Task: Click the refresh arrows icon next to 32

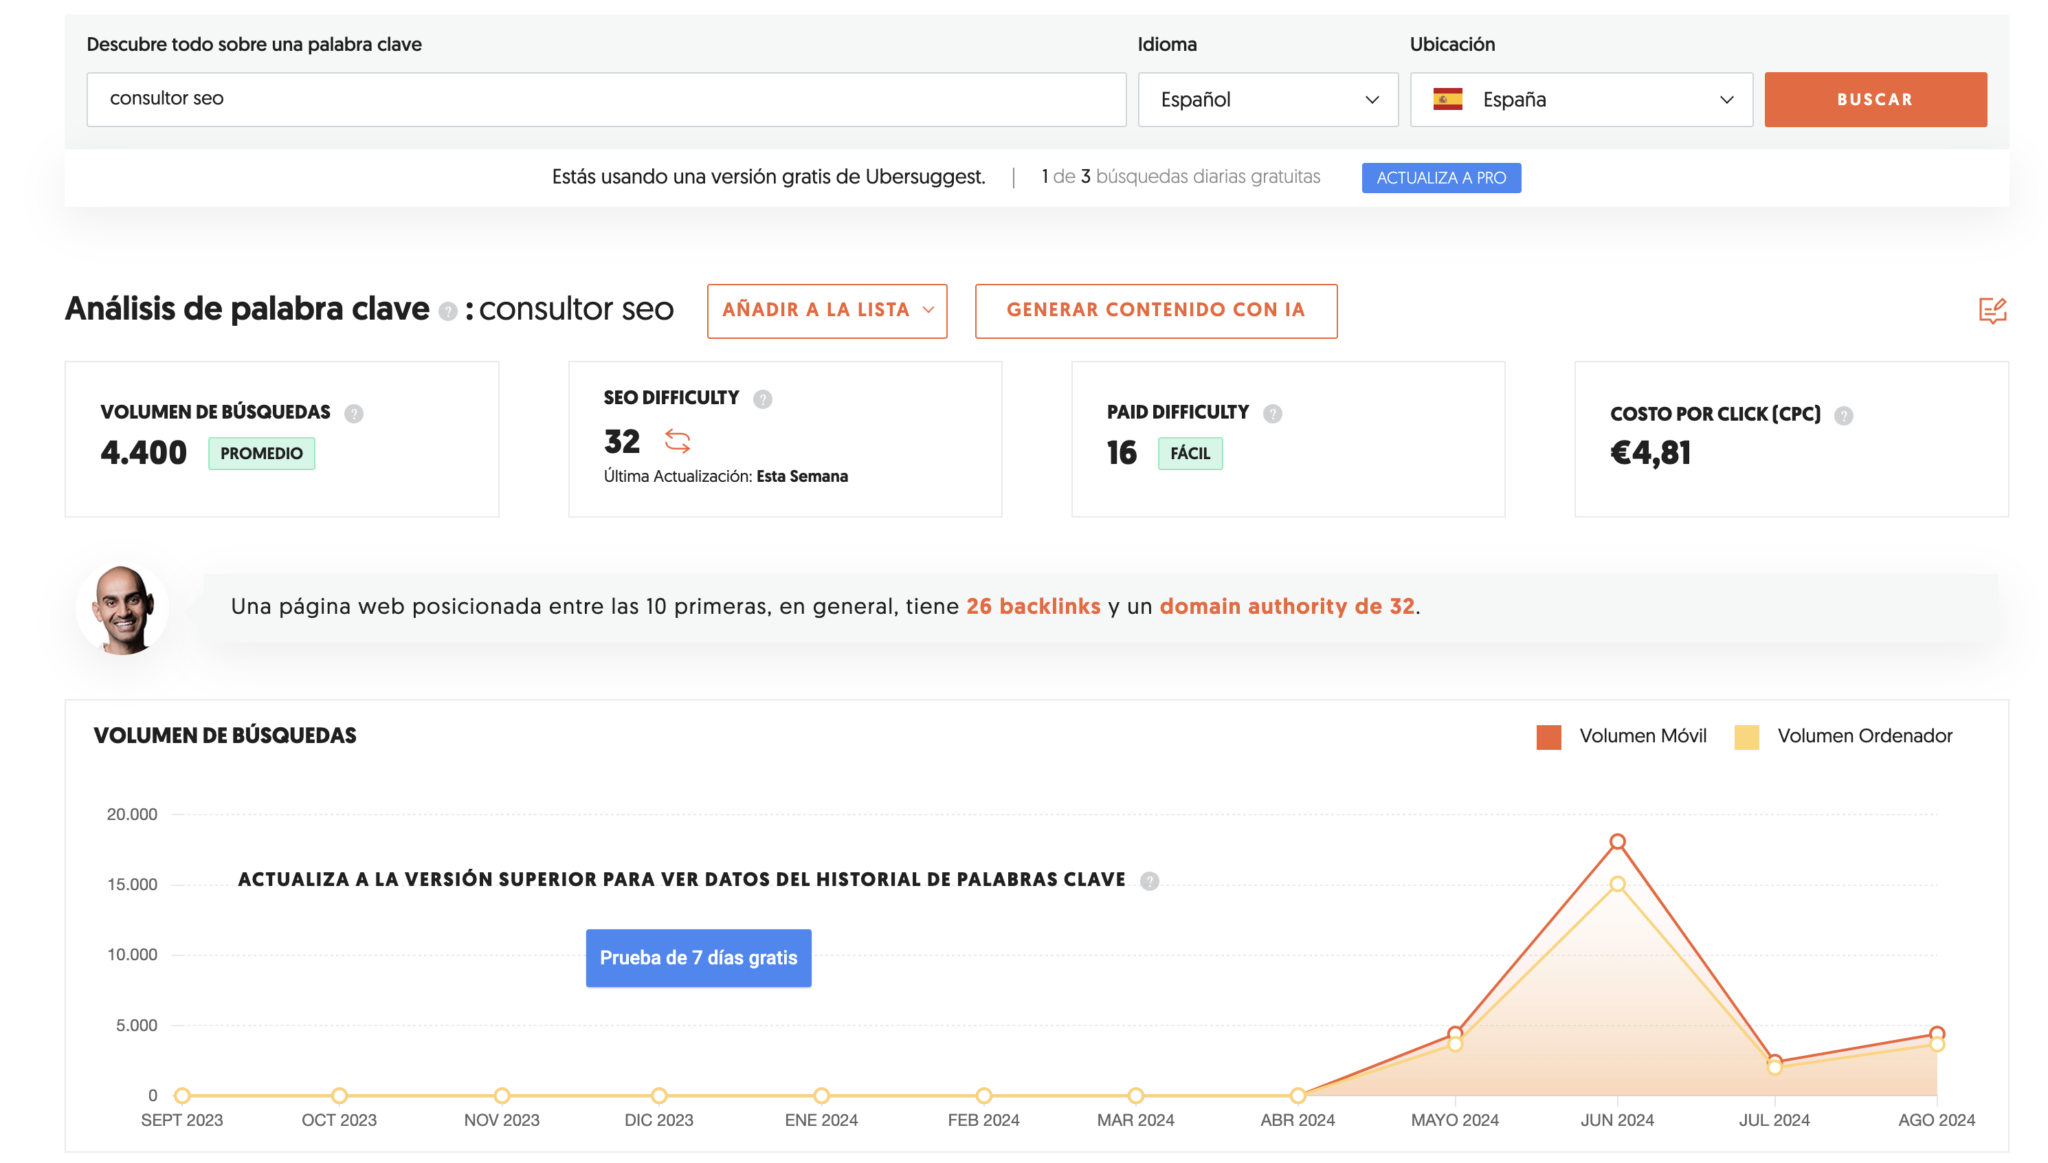Action: pyautogui.click(x=678, y=441)
